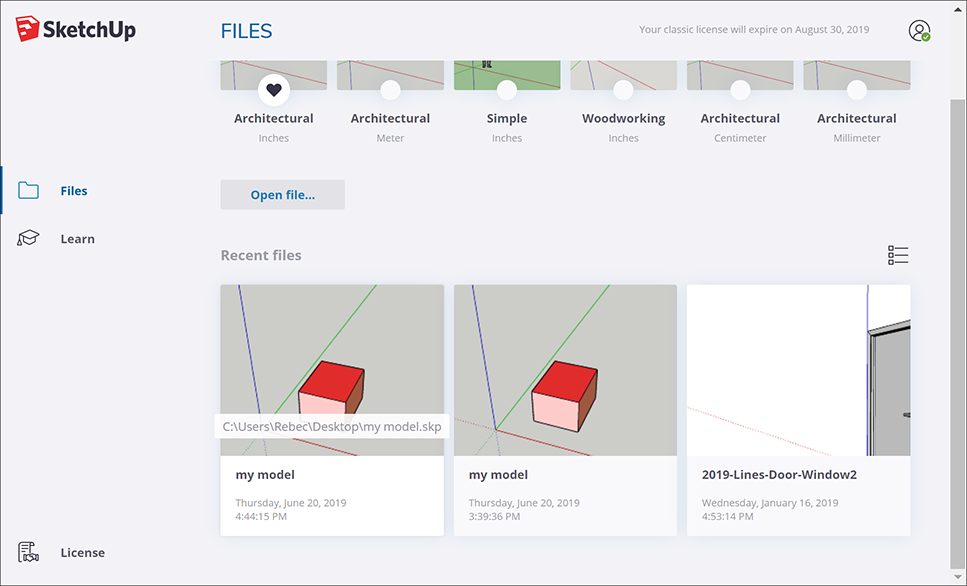Toggle favorite on Woodworking Inches template
This screenshot has width=967, height=586.
pos(623,90)
